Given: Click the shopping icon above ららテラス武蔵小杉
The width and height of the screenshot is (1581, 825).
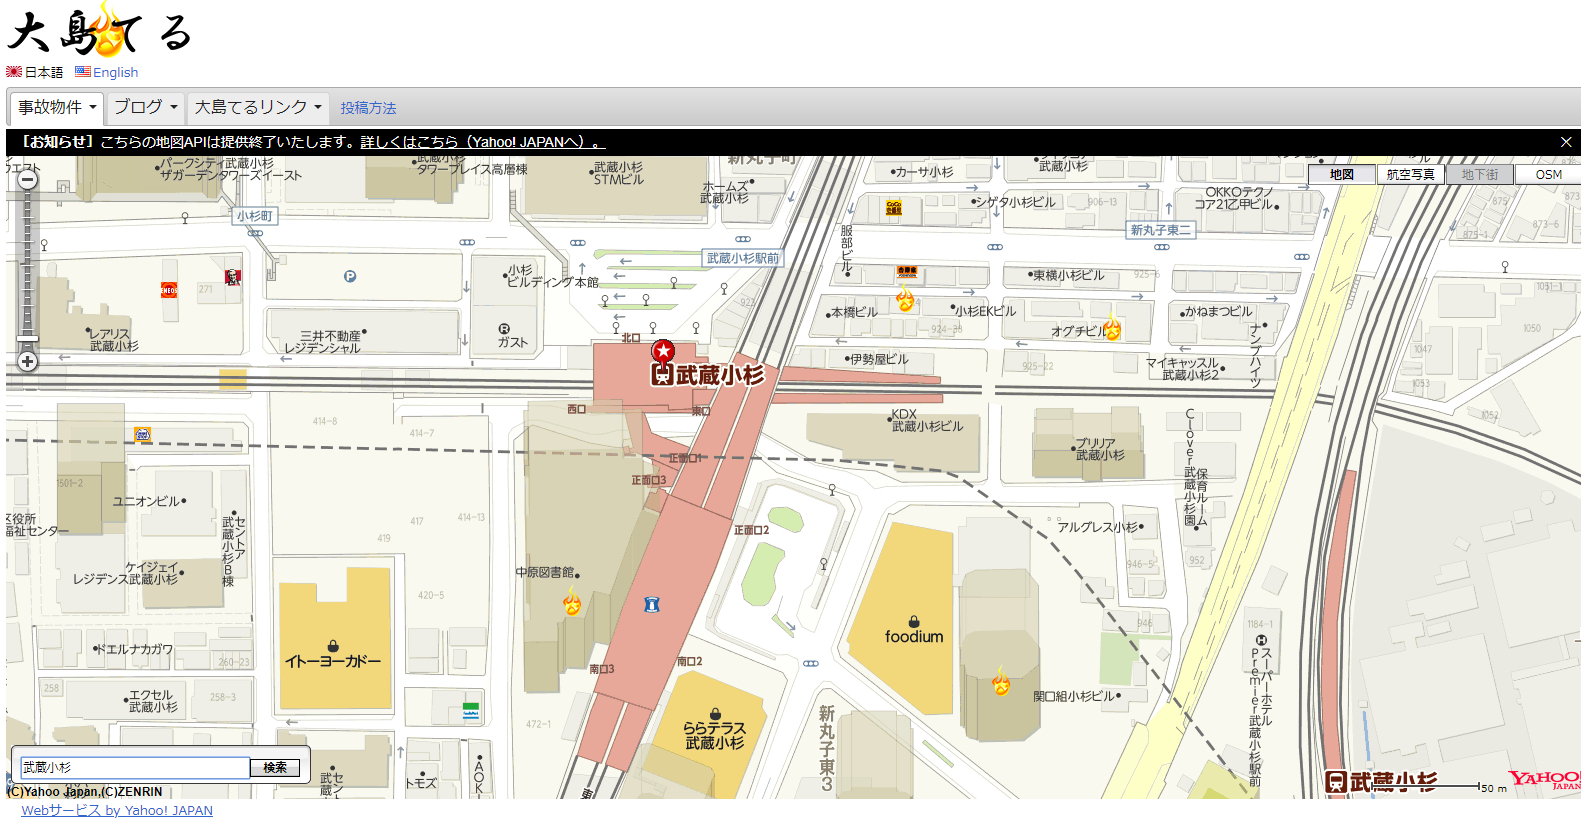Looking at the screenshot, I should [715, 714].
